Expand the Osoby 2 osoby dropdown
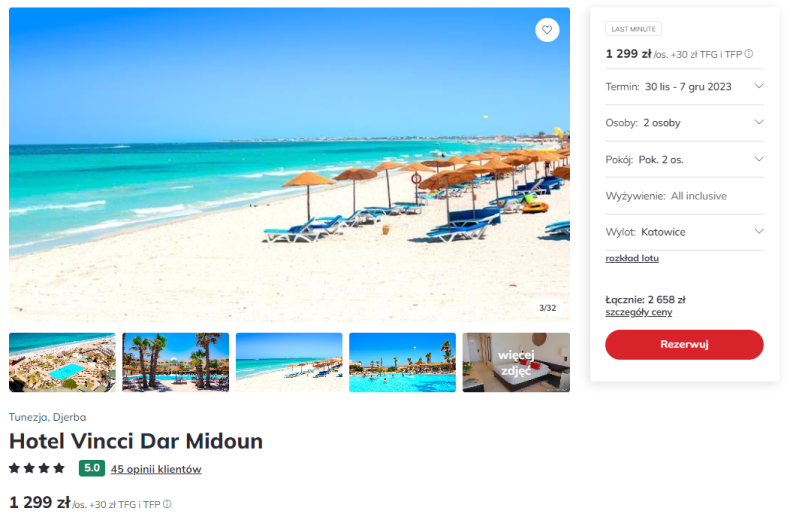Image resolution: width=790 pixels, height=514 pixels. [684, 123]
